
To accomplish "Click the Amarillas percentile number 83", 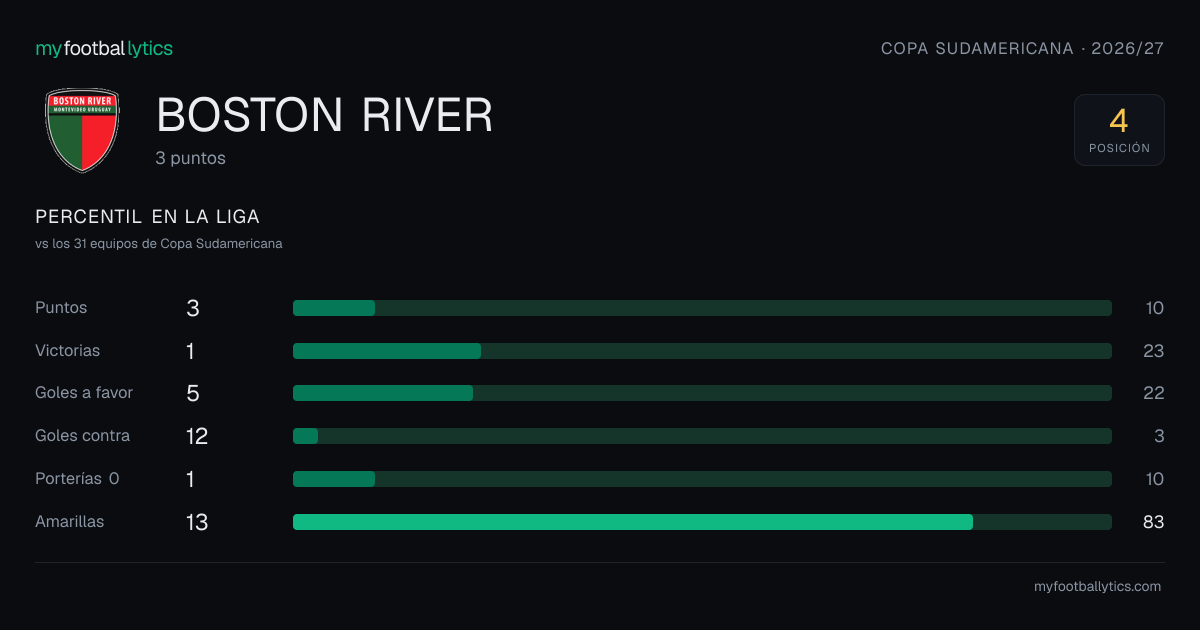I will pos(1154,522).
